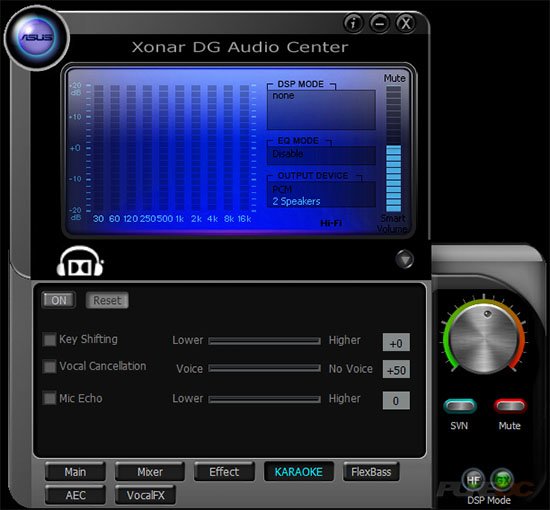Open the info (i) button
550x510 pixels.
[353, 24]
